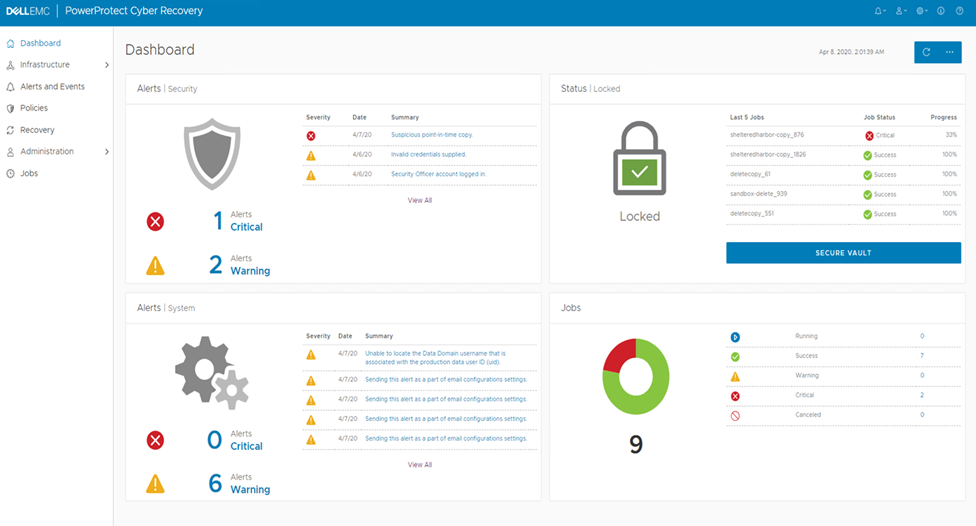Open Alerts and Events in sidebar

pos(52,87)
